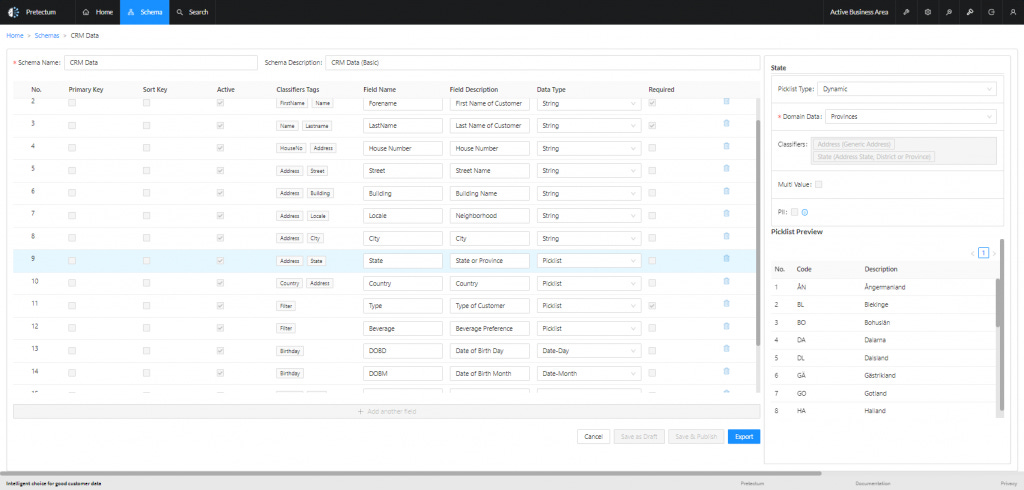
Task: Open the user profile icon
Action: coord(1013,12)
